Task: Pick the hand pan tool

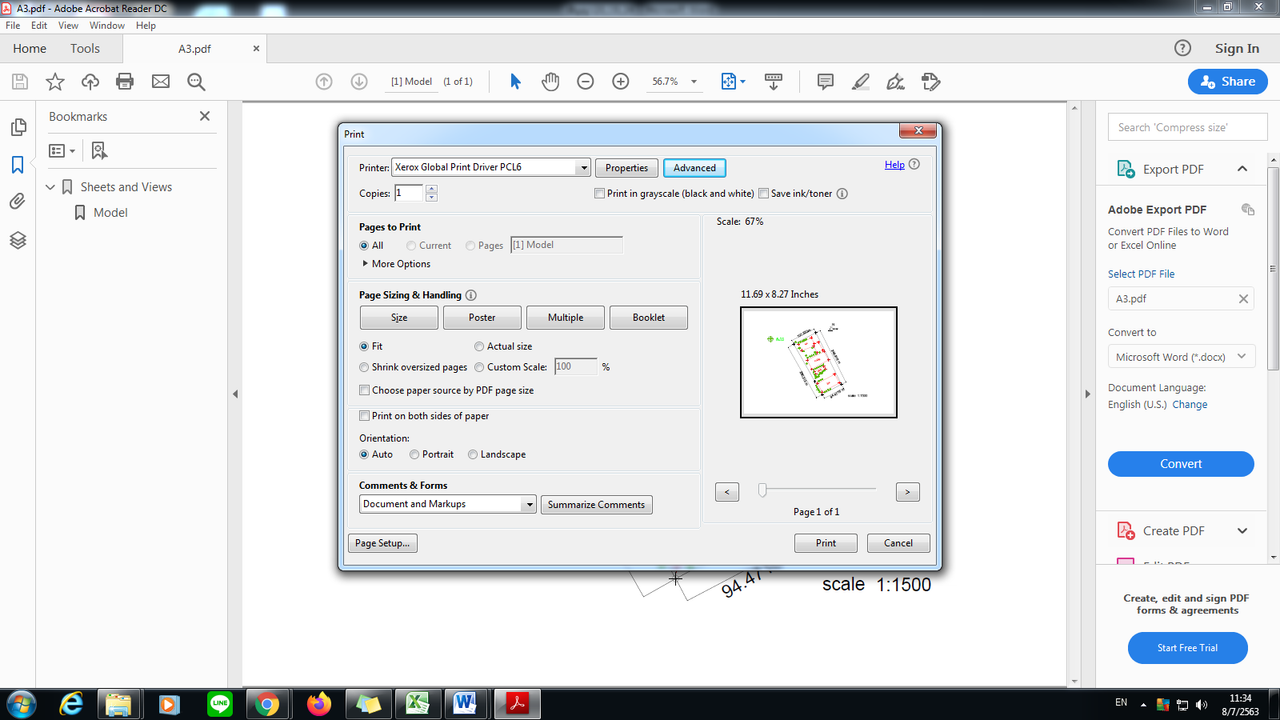Action: tap(550, 82)
